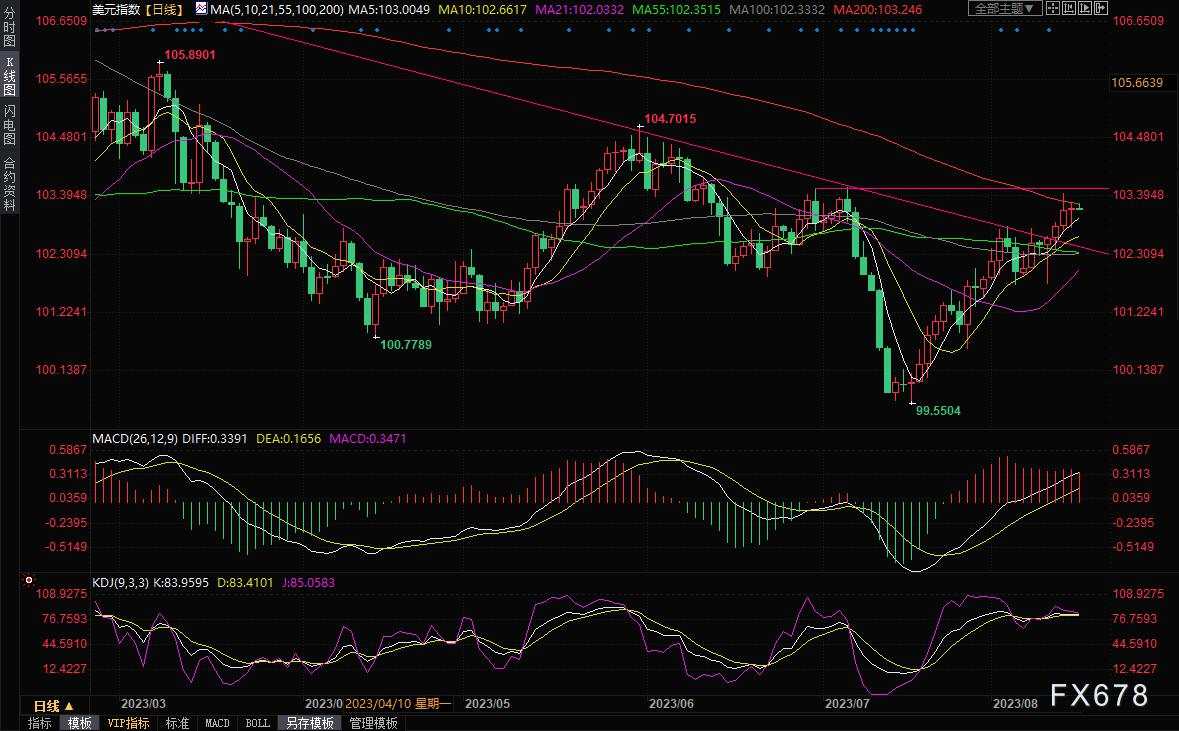Click the DEA:0.1656 value
This screenshot has width=1179, height=731.
[288, 438]
